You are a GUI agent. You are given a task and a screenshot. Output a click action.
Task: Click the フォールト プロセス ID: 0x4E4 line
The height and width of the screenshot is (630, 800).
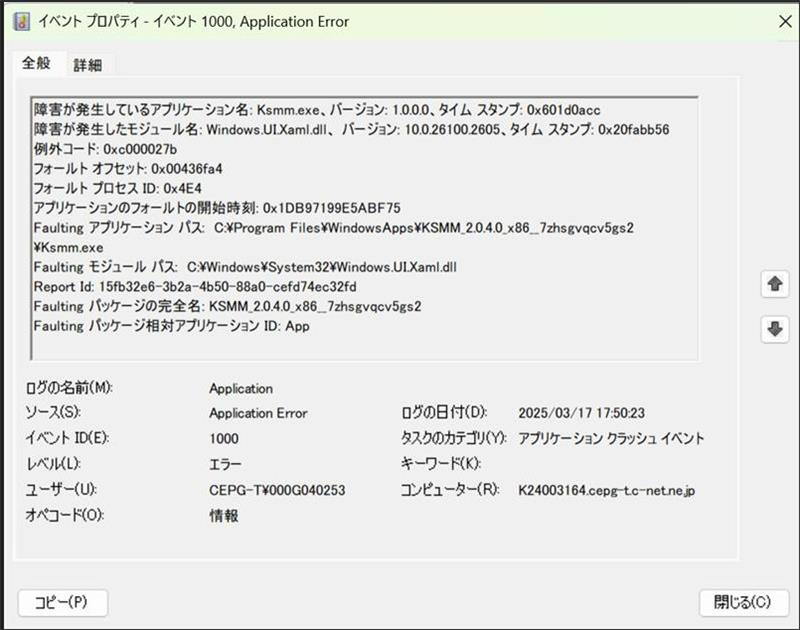117,188
